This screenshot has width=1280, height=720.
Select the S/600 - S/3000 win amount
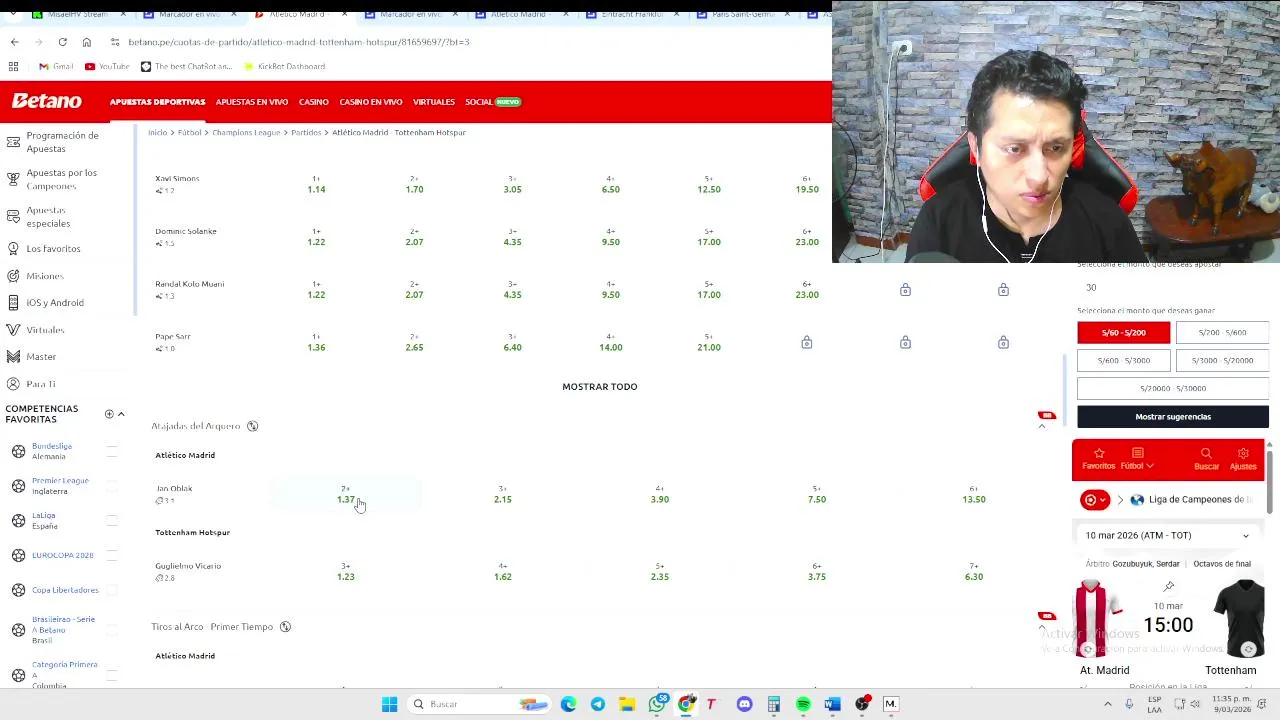(x=1123, y=360)
